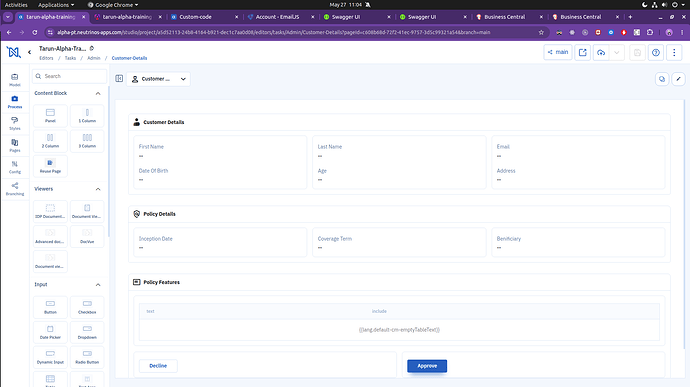Collapse the Viewers section
690x387 pixels.
(x=98, y=189)
